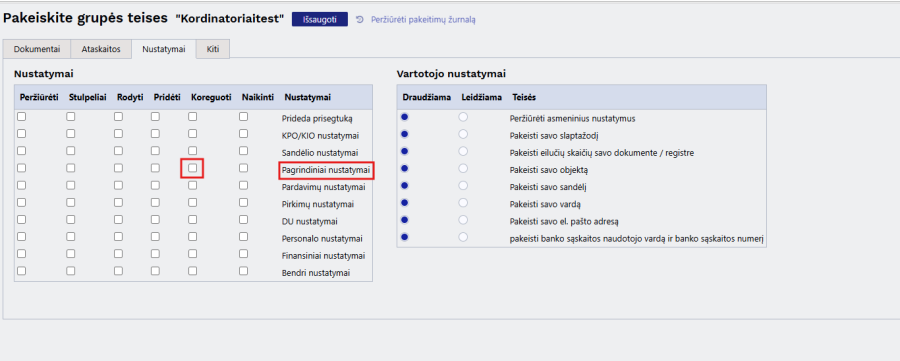Open the Kiti tab
This screenshot has width=900, height=361.
213,49
